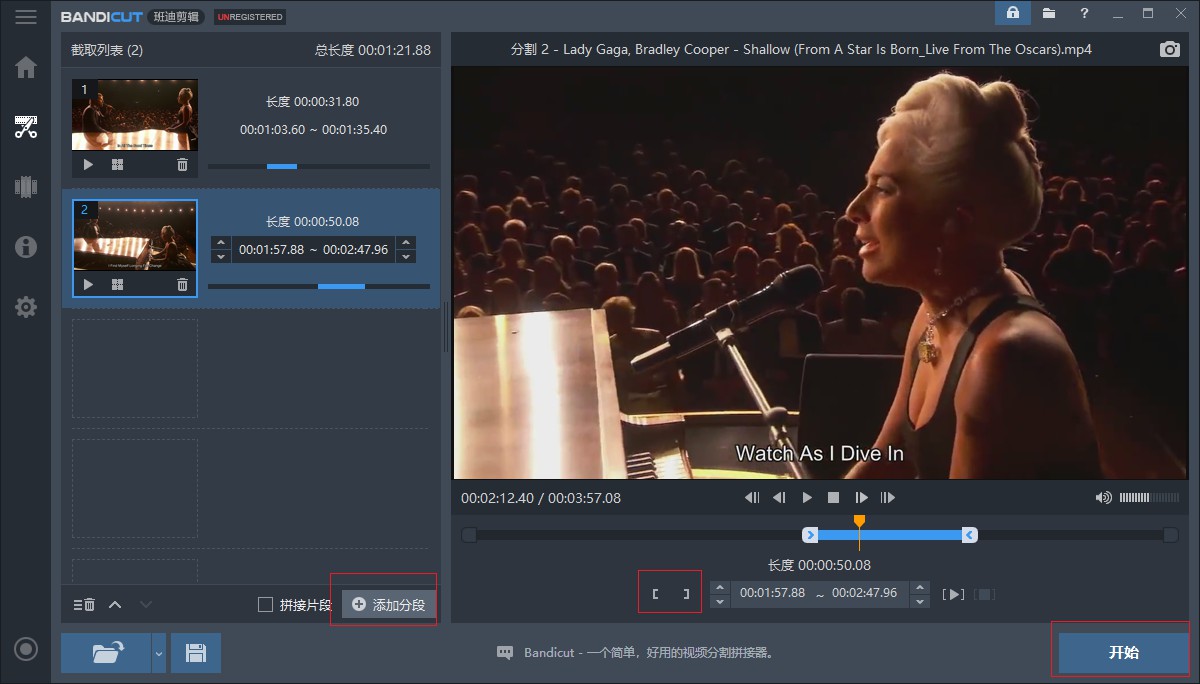
Task: Expand the open file dropdown arrow
Action: (158, 653)
